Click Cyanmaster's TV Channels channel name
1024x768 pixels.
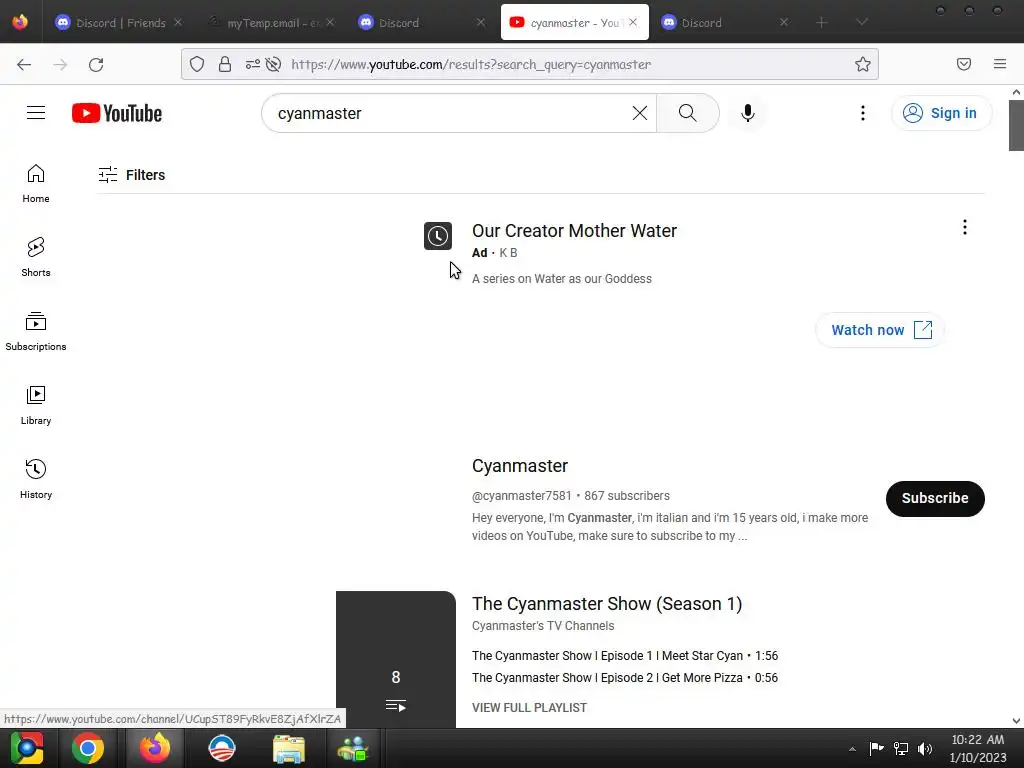coord(543,626)
